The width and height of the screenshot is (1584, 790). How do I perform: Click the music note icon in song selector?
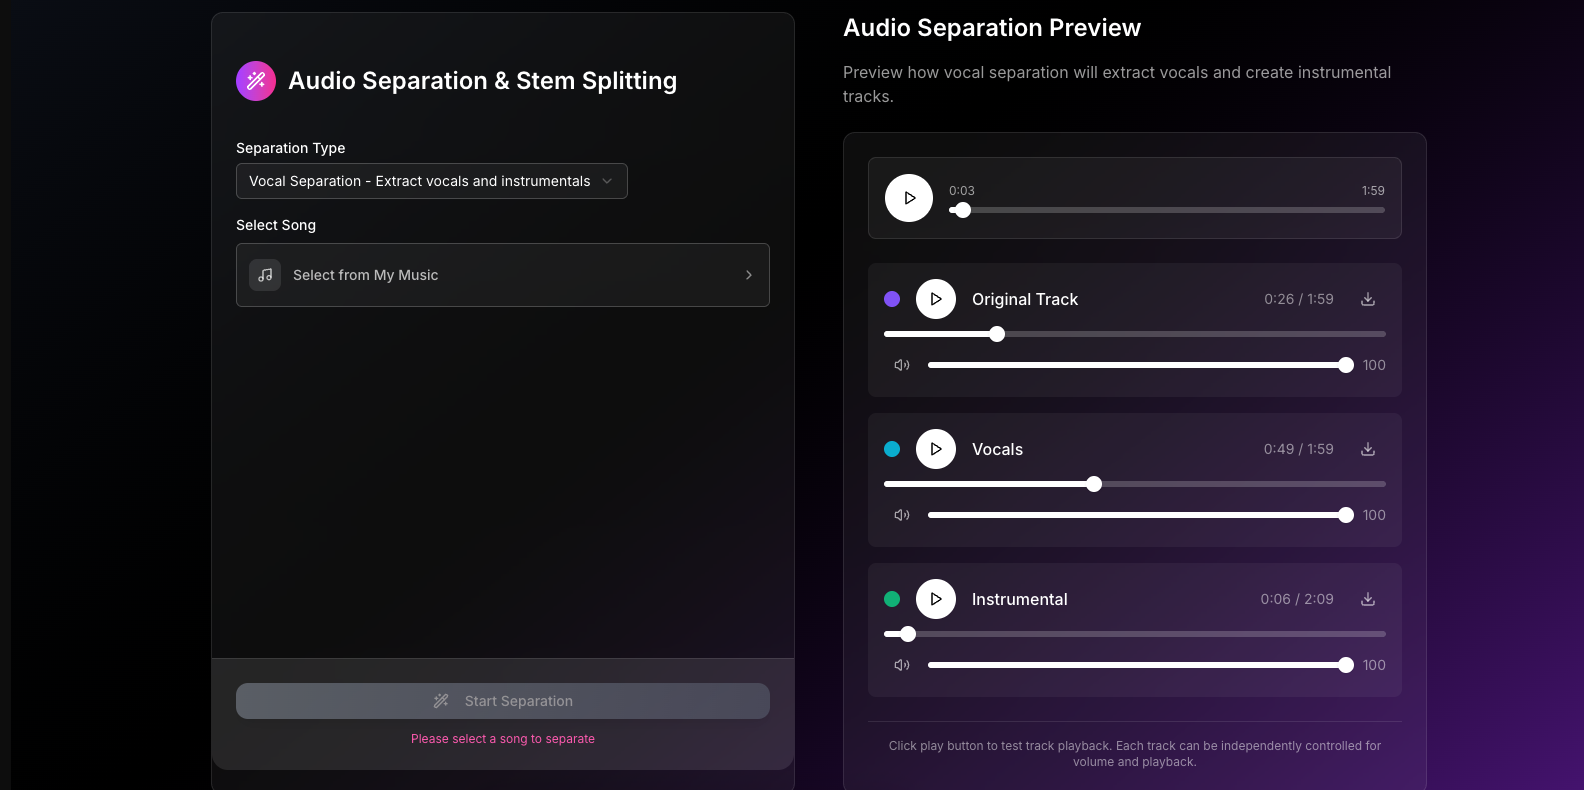(265, 275)
